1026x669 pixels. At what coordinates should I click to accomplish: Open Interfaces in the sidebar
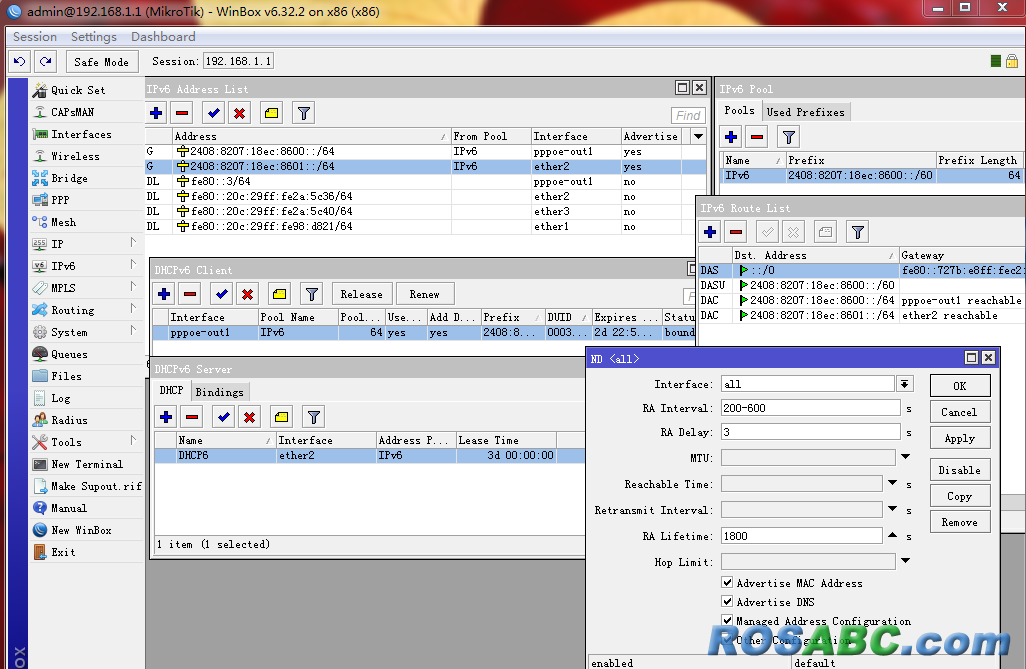[81, 134]
